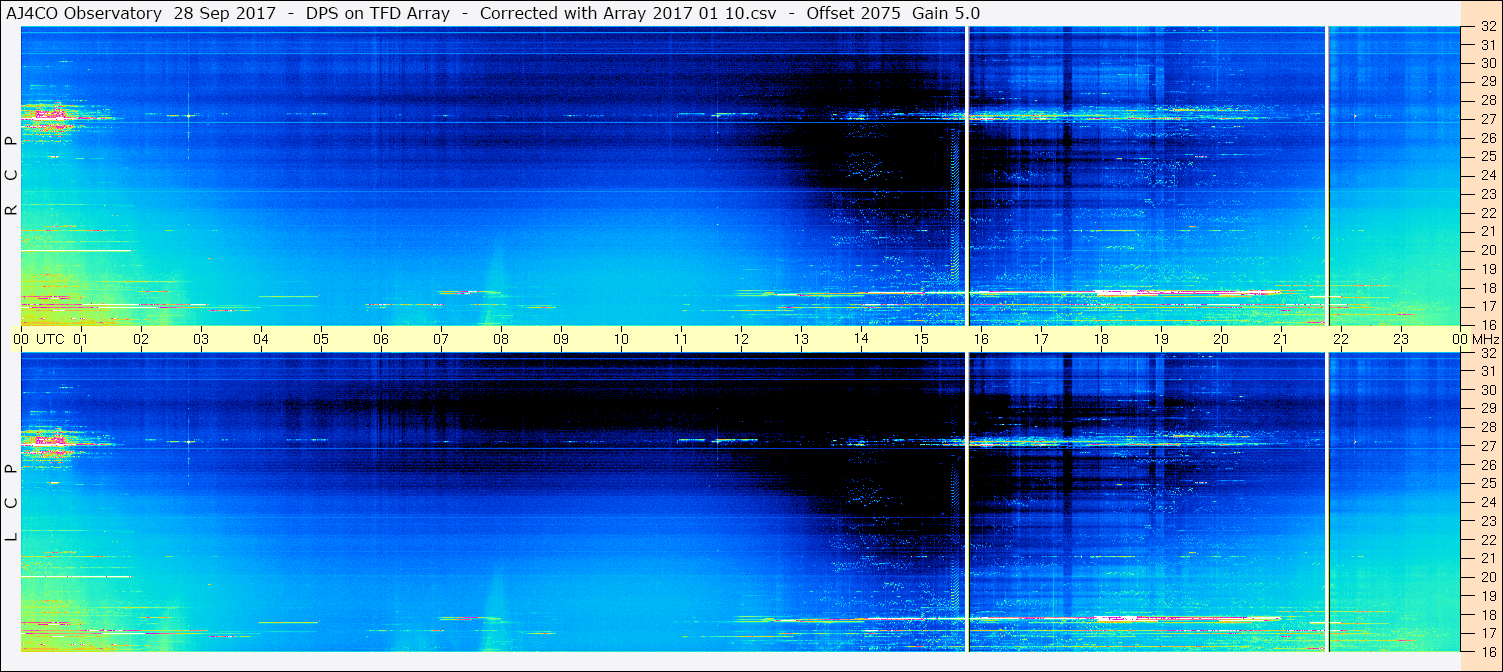Click RCP white vertical marker before hour 16
The height and width of the screenshot is (672, 1503).
pyautogui.click(x=967, y=176)
